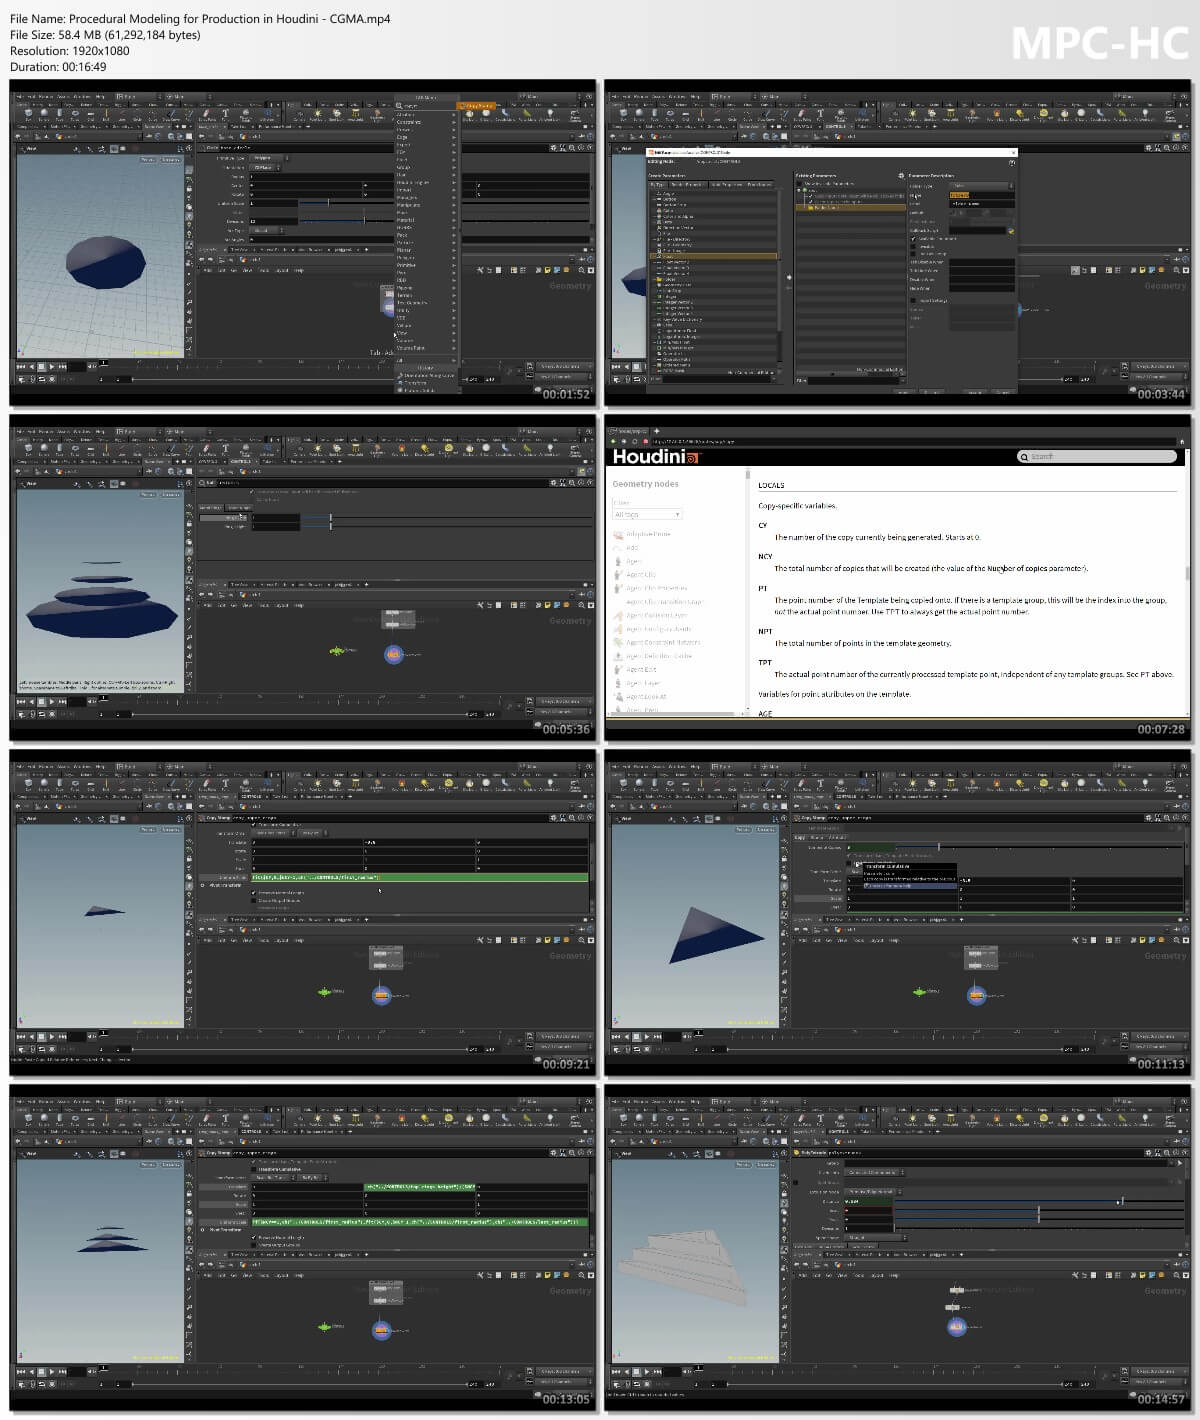Select the blue circle node in 00:05:36 network
The width and height of the screenshot is (1200, 1420).
[394, 654]
